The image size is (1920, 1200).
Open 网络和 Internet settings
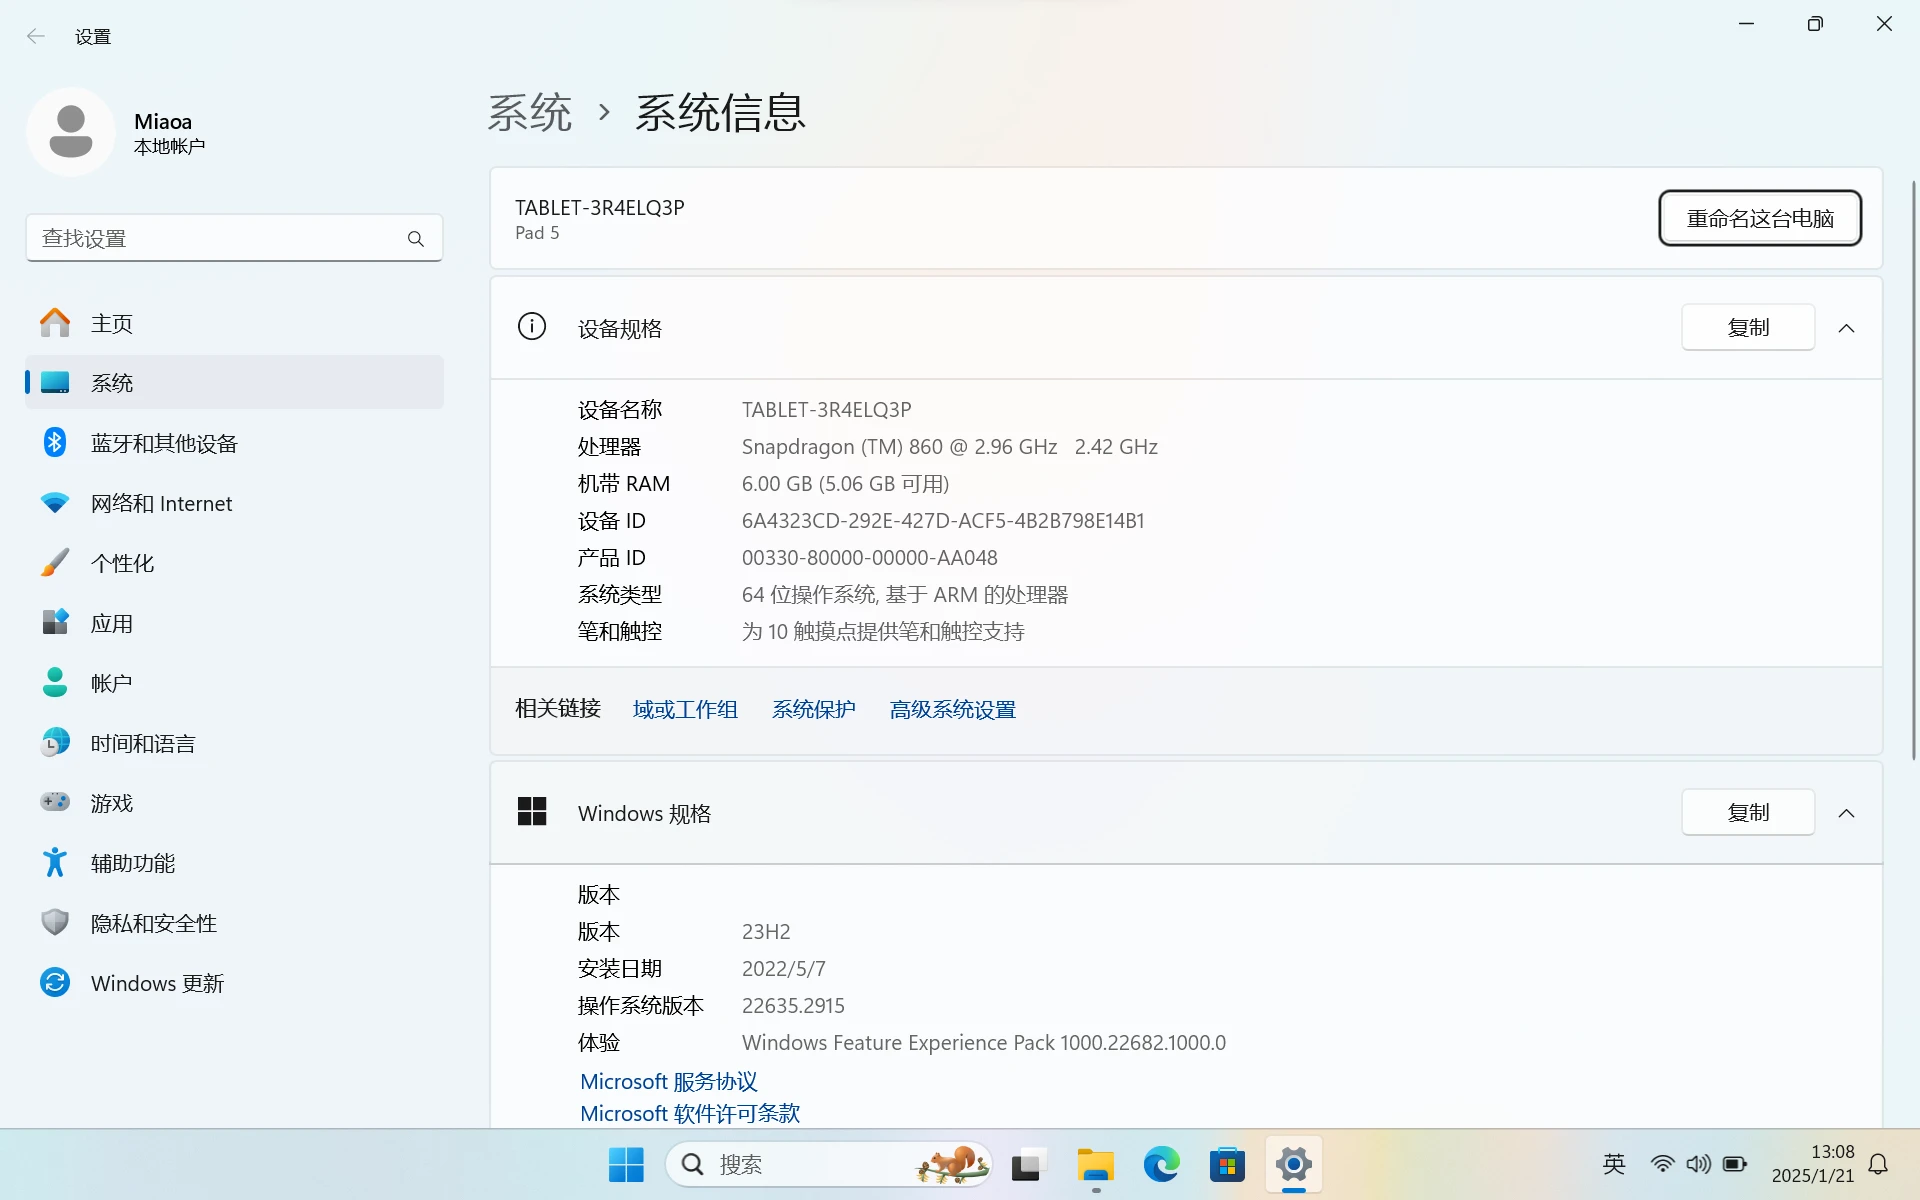(161, 502)
